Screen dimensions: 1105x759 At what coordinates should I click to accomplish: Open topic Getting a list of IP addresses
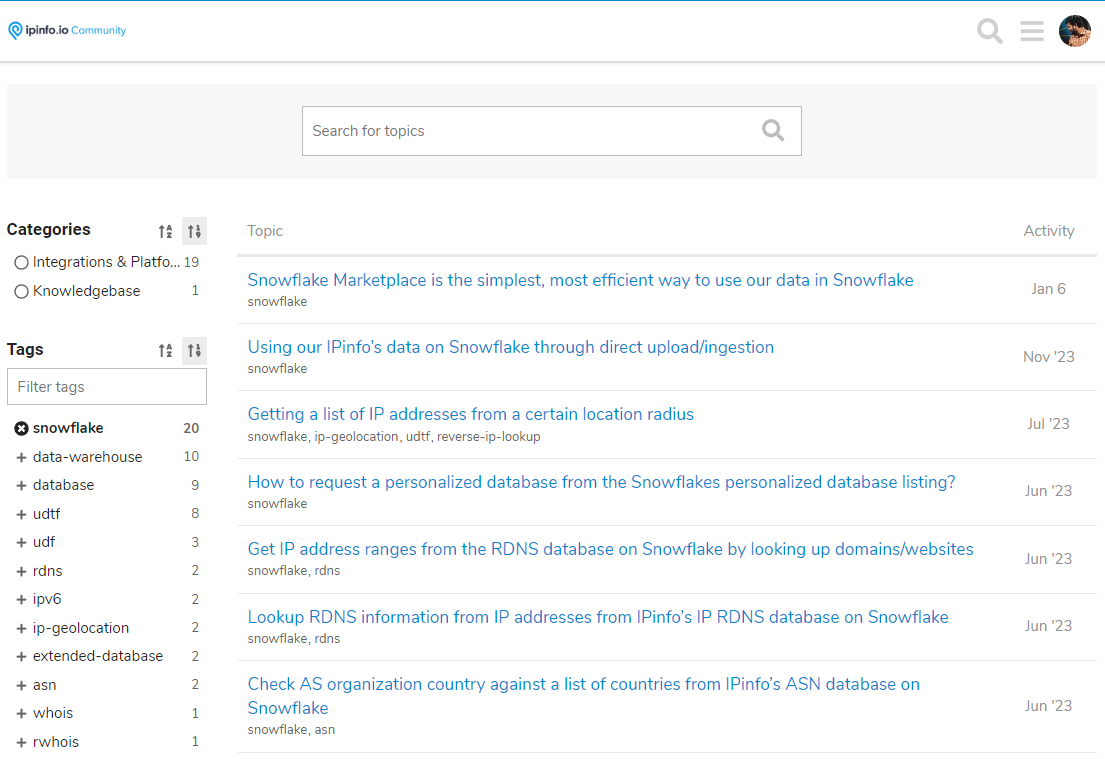tap(470, 414)
